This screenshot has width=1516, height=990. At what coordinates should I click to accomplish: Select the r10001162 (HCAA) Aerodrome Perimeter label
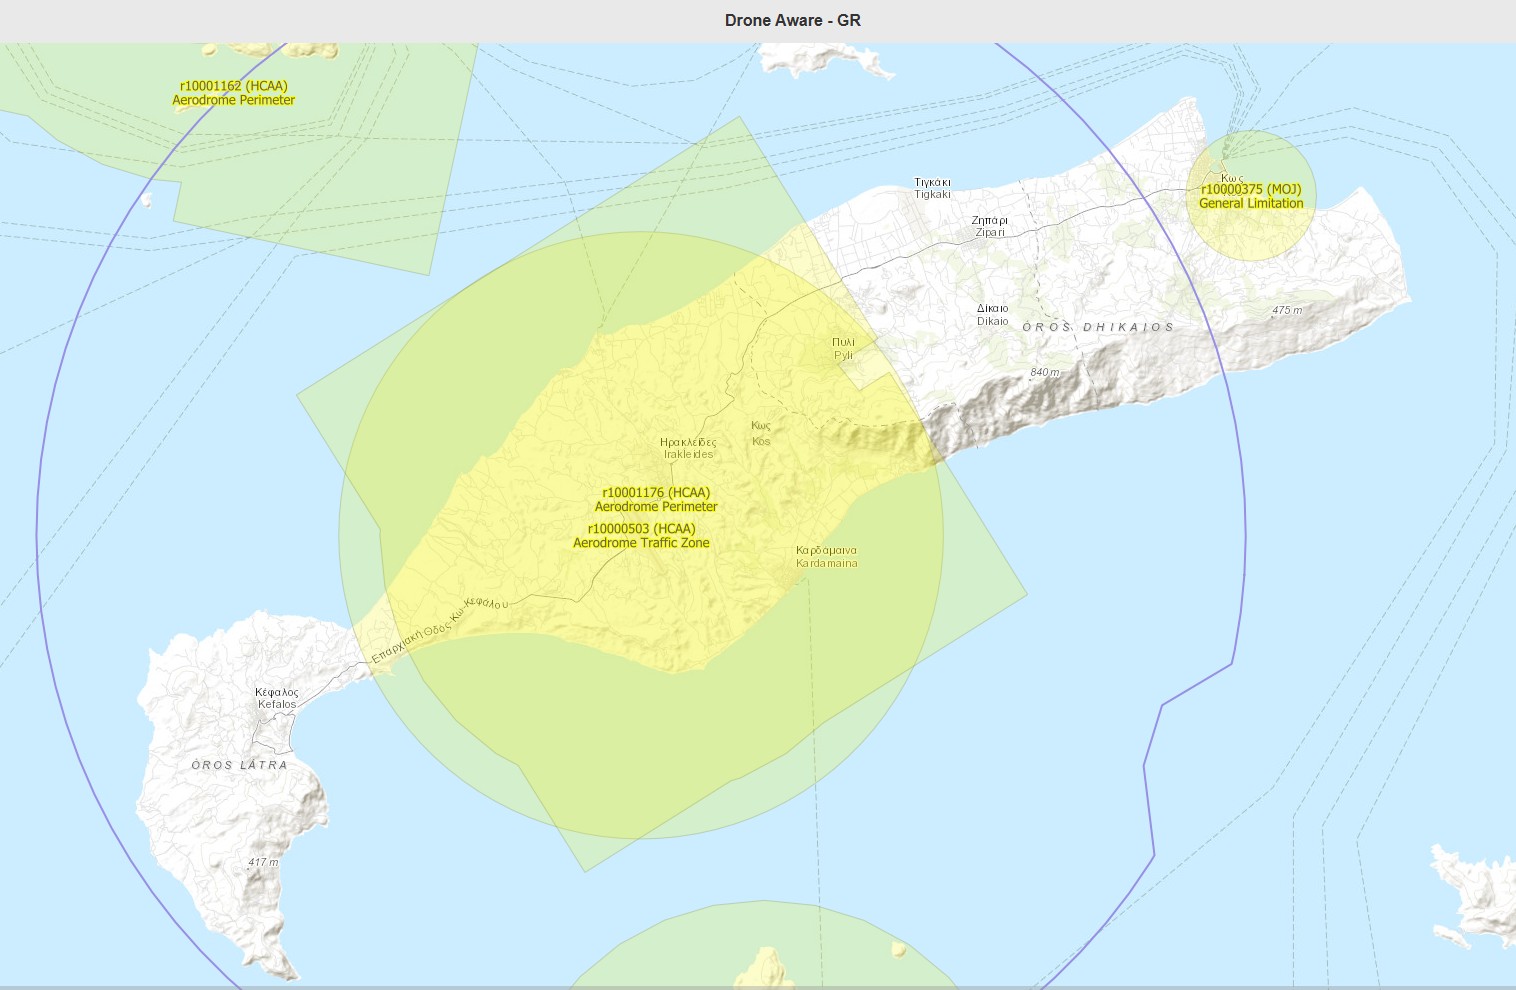click(234, 93)
